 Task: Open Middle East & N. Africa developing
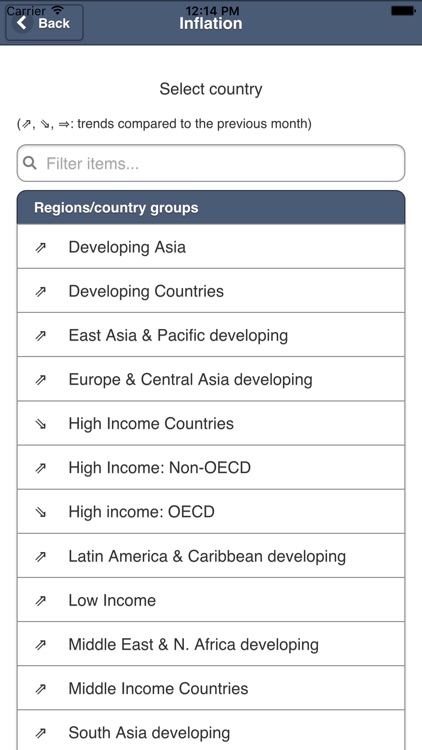[211, 644]
